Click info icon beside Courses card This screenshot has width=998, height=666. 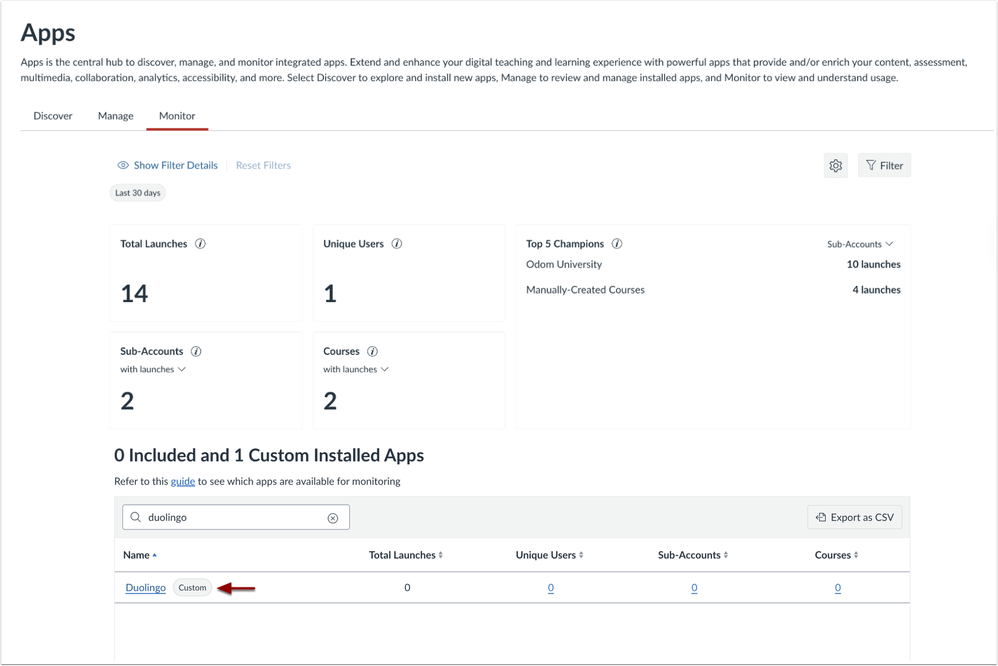point(372,352)
